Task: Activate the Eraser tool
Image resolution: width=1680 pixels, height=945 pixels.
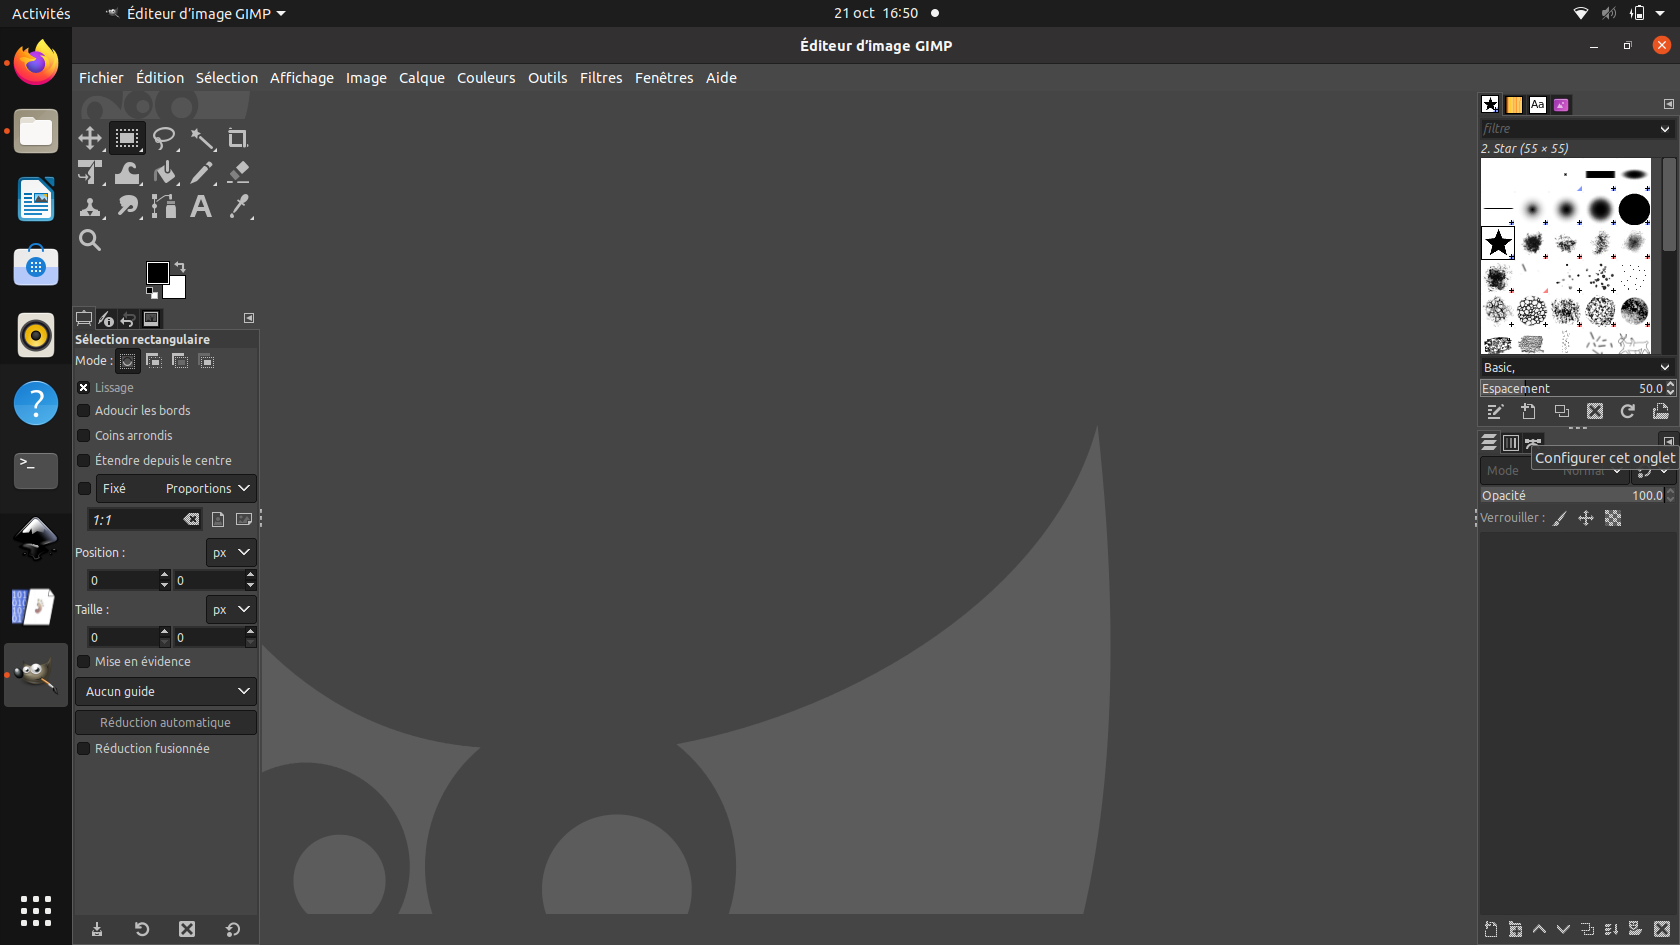Action: click(238, 173)
